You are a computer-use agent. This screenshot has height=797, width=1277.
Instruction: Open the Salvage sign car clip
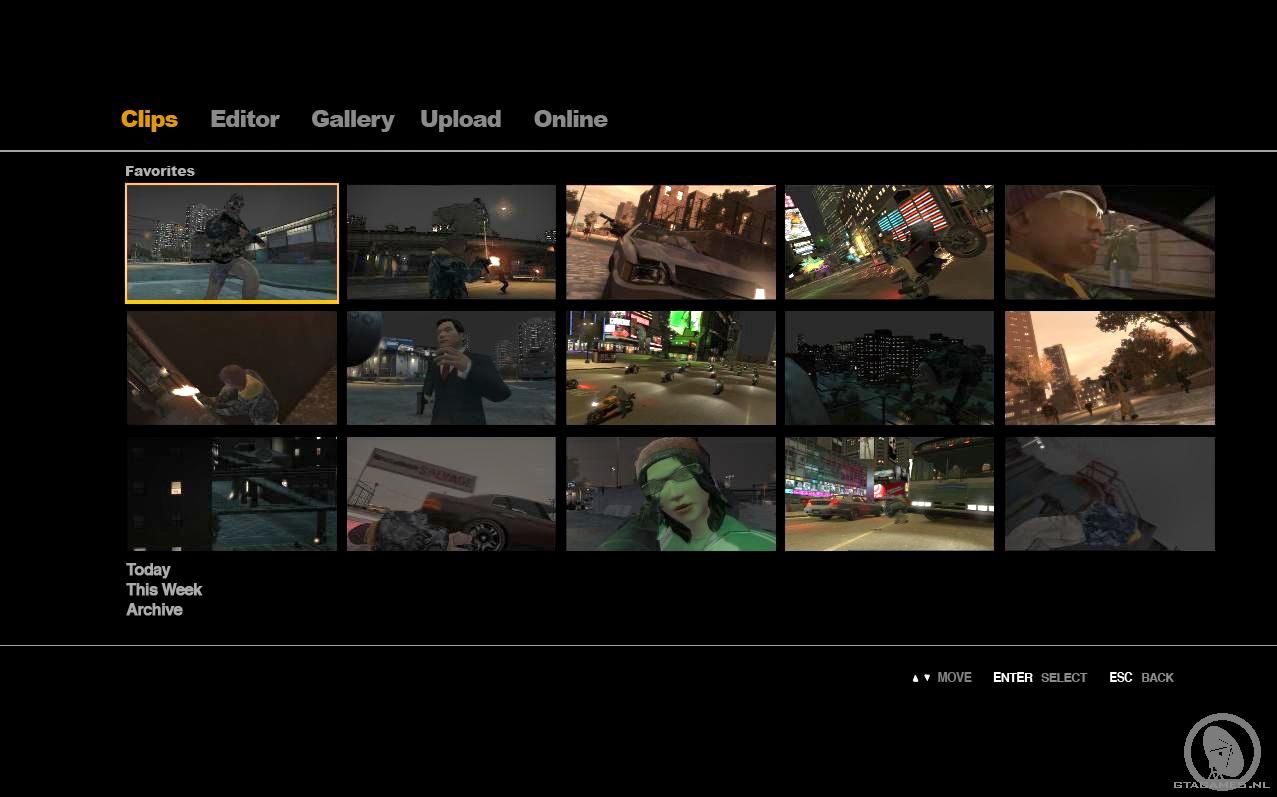coord(451,494)
